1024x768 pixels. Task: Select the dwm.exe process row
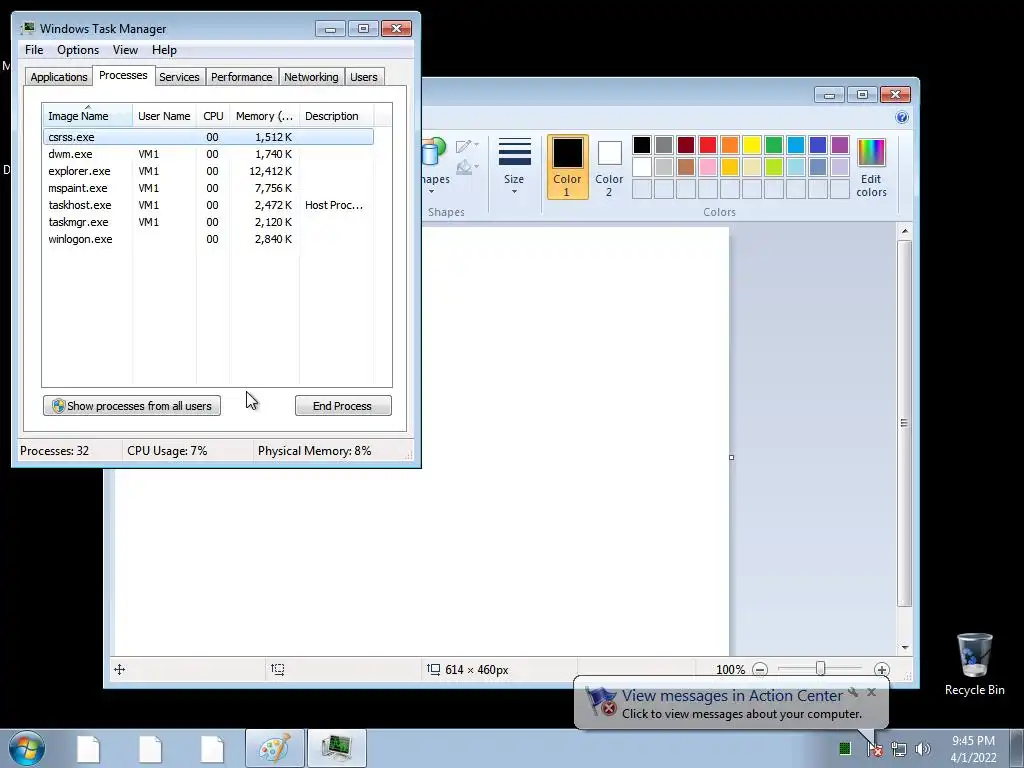(x=208, y=154)
